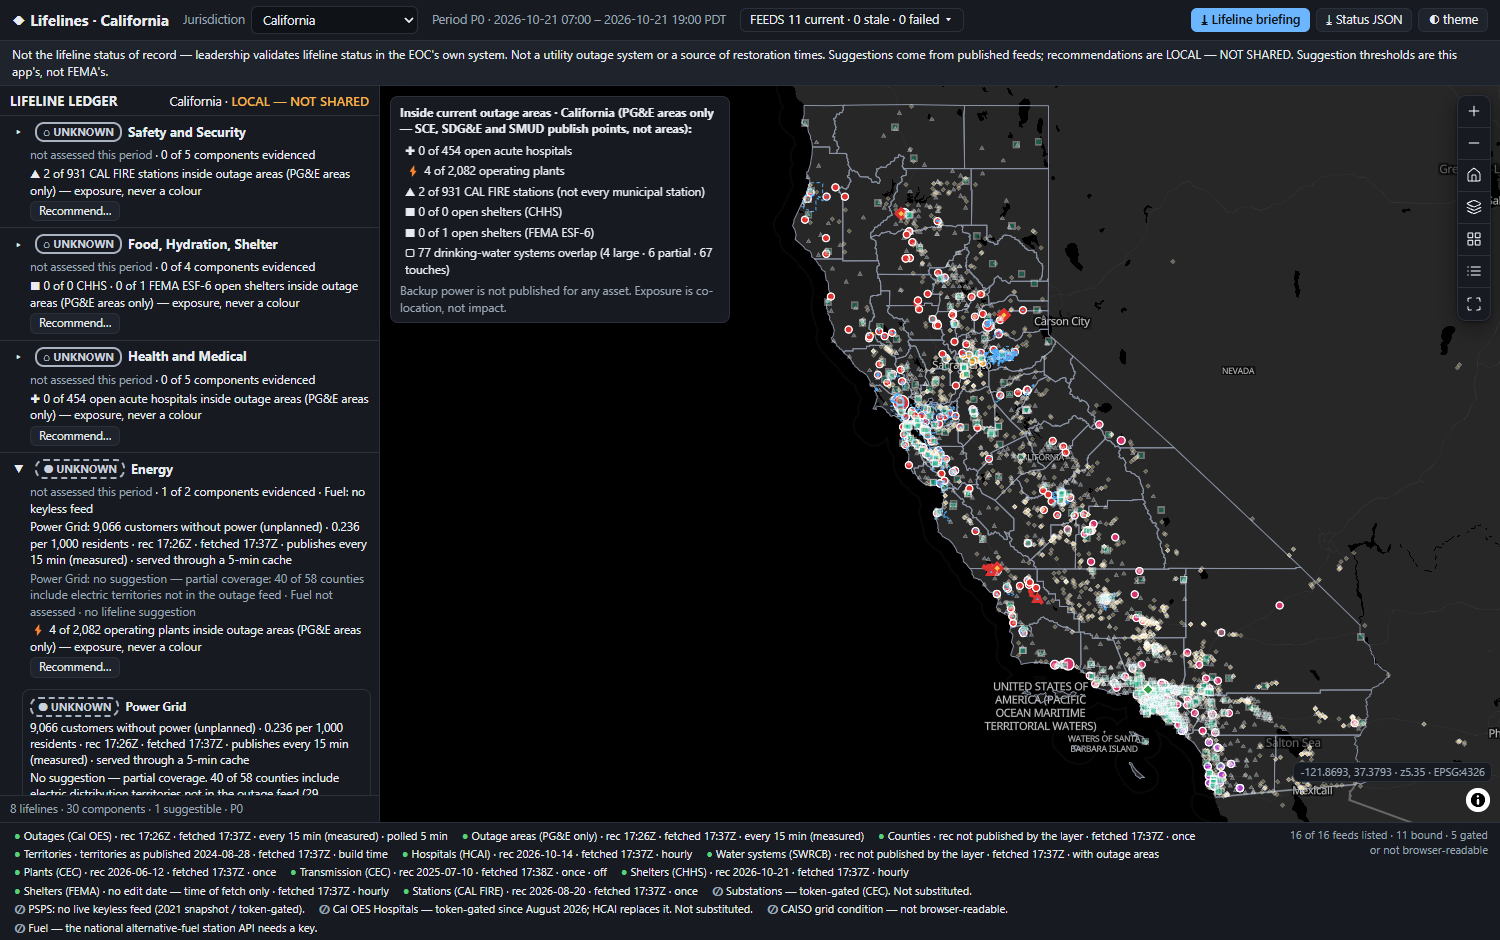Click the Food, Hydration, Shelter UNKNOWN badge
Screen dimensions: 1500x940
coord(78,244)
